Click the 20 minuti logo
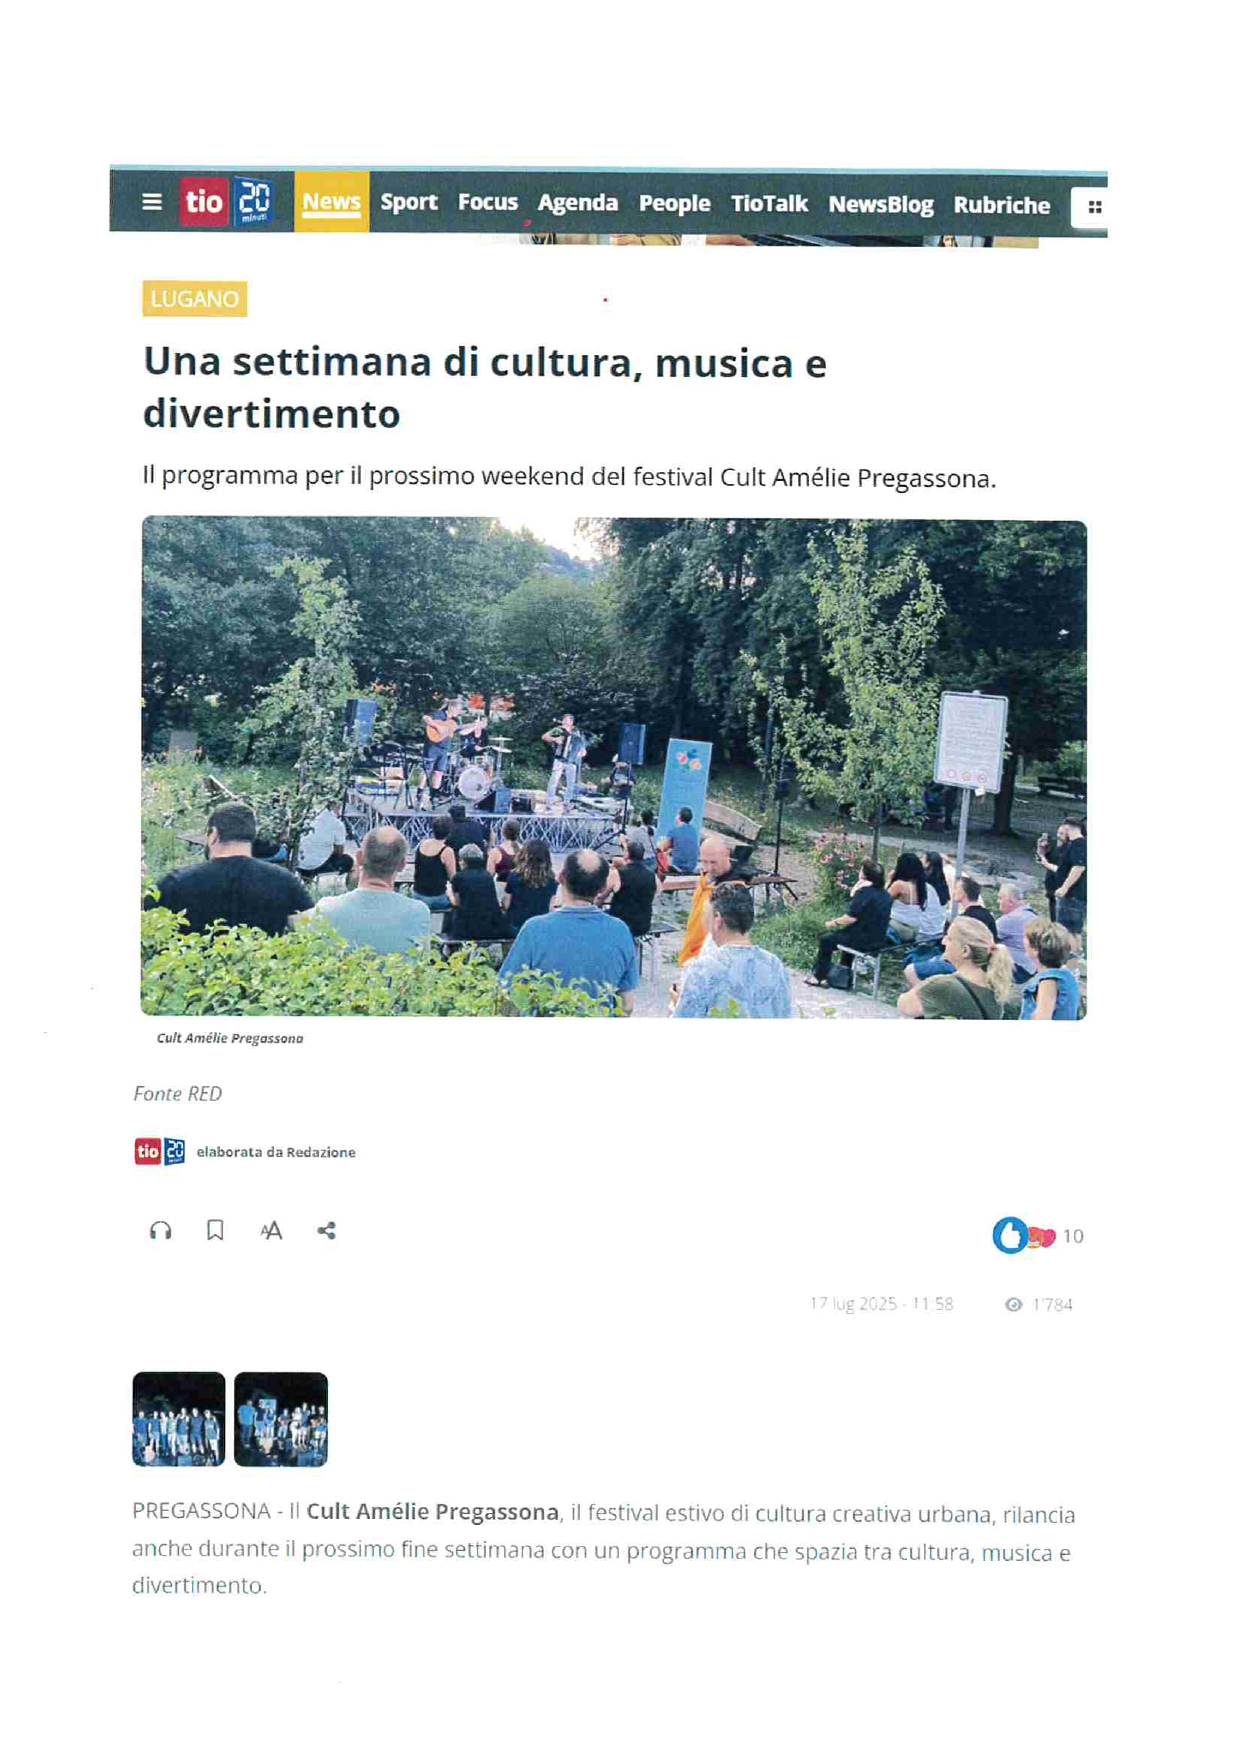The height and width of the screenshot is (1754, 1240). tap(254, 202)
